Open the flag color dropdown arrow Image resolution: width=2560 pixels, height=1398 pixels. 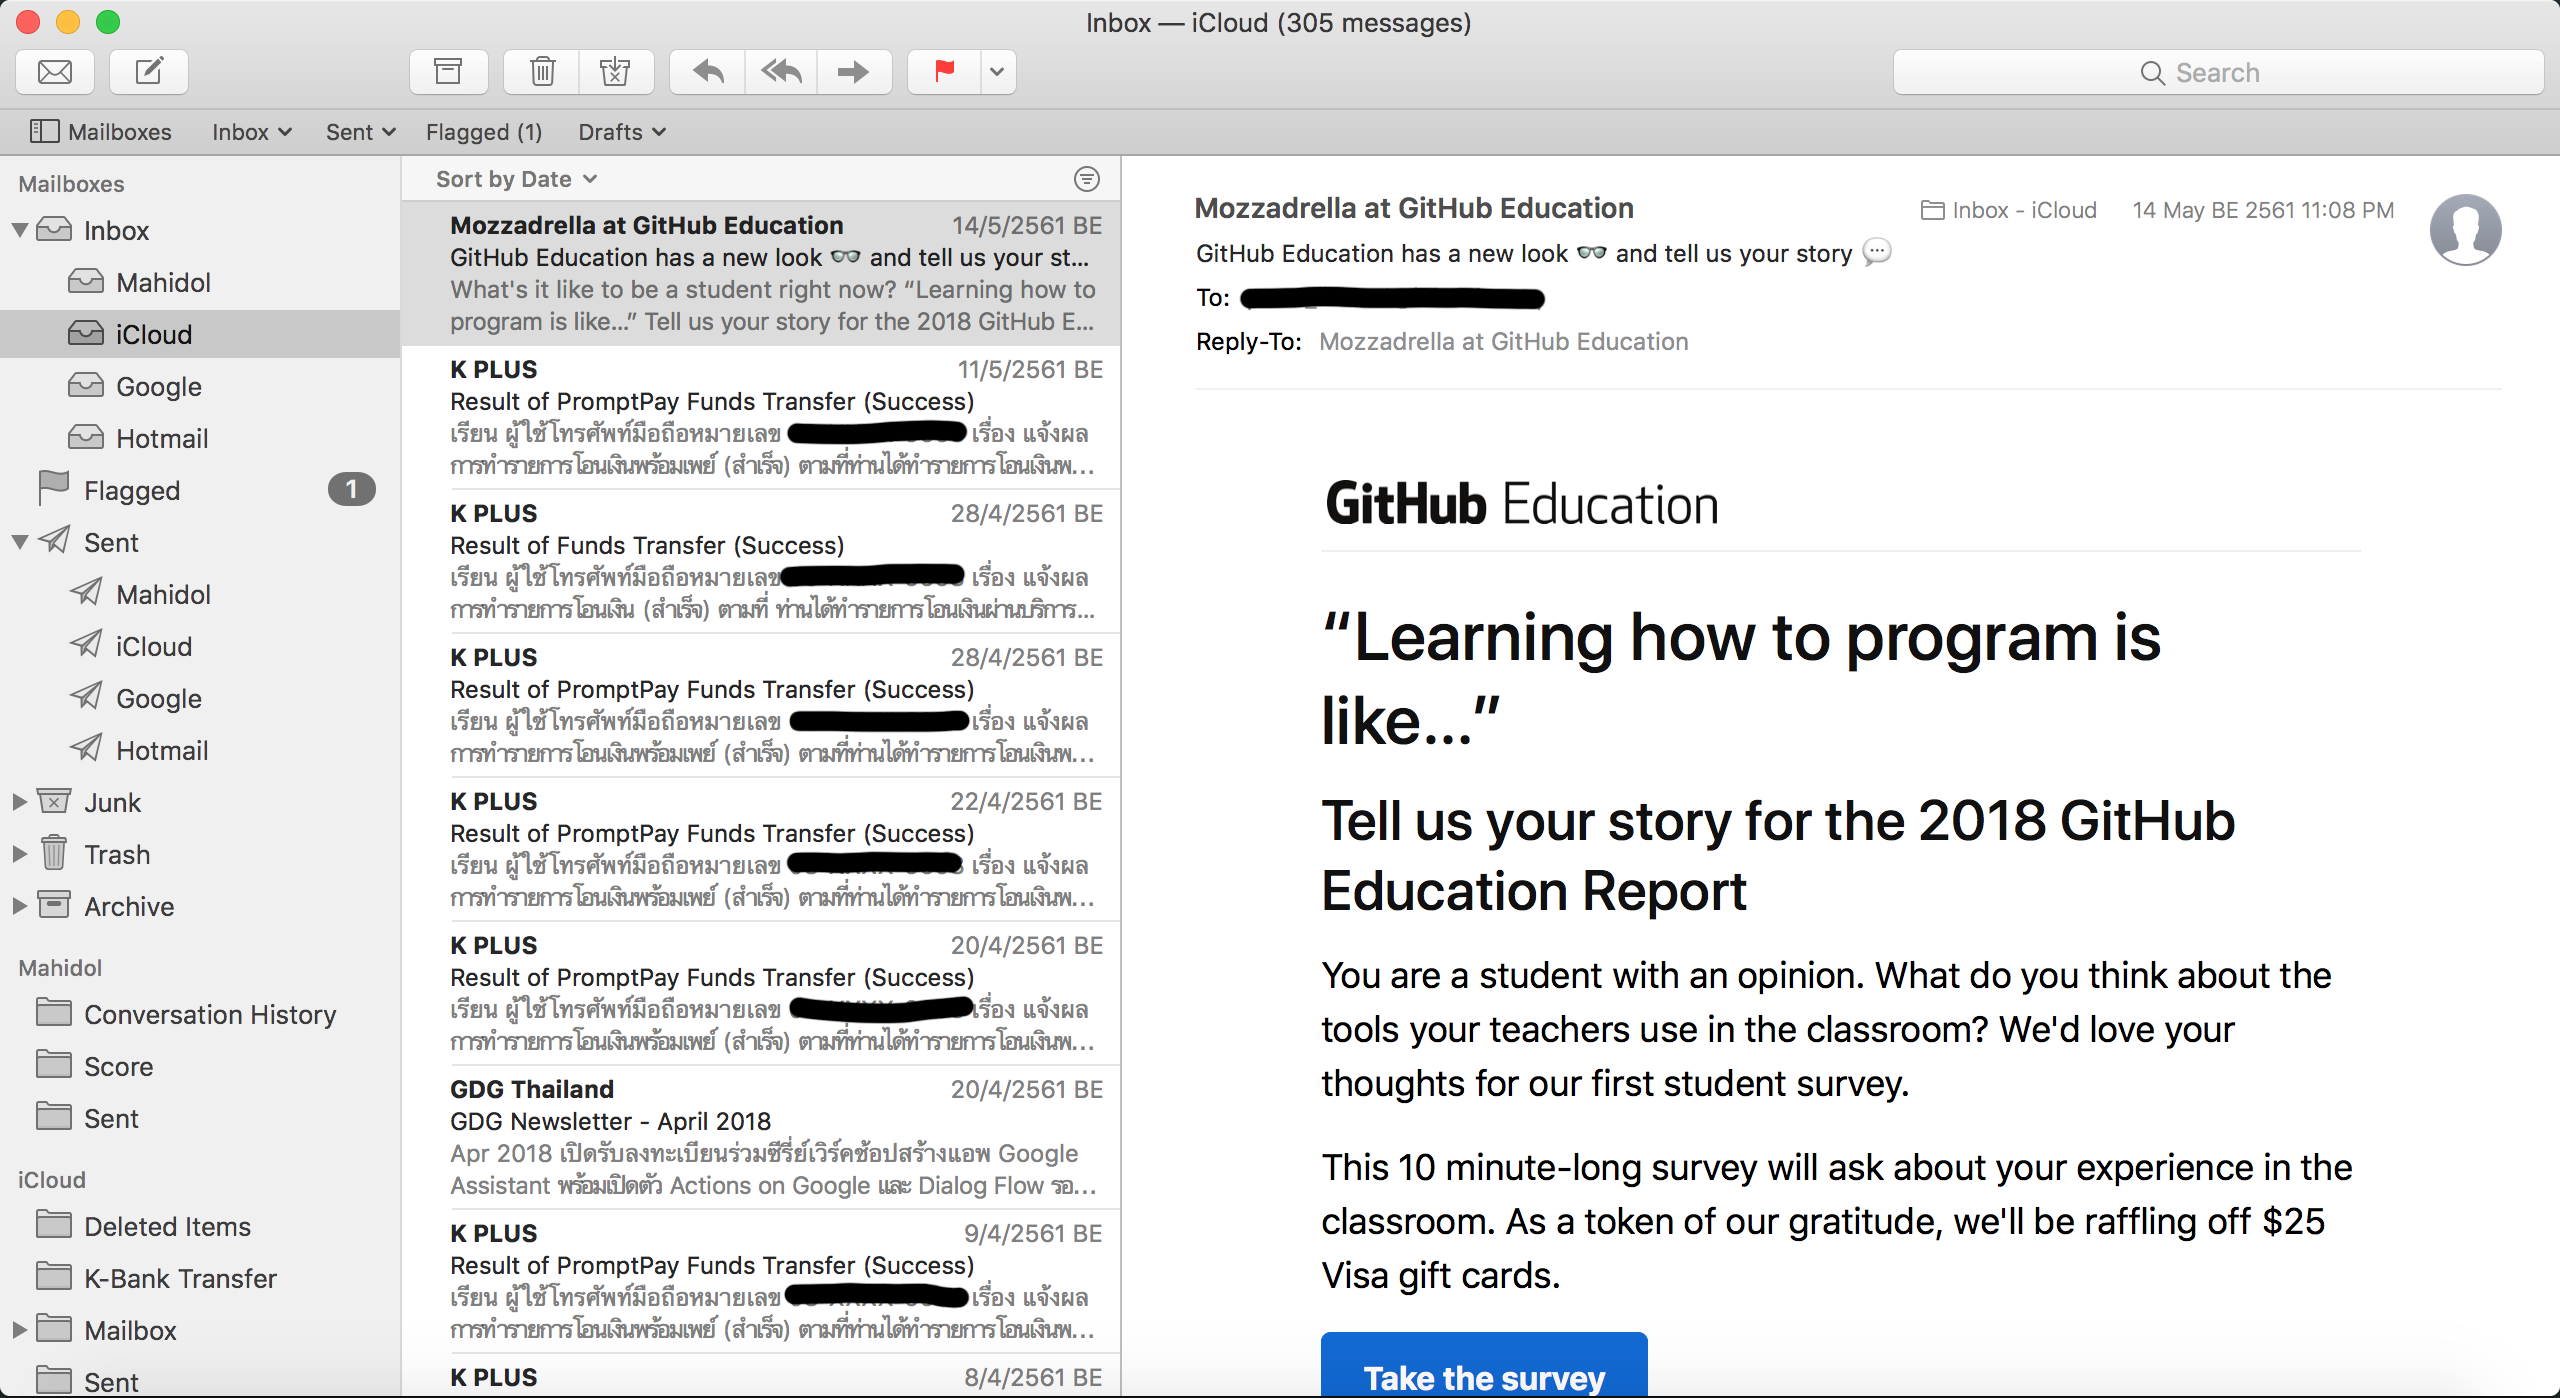(x=998, y=72)
